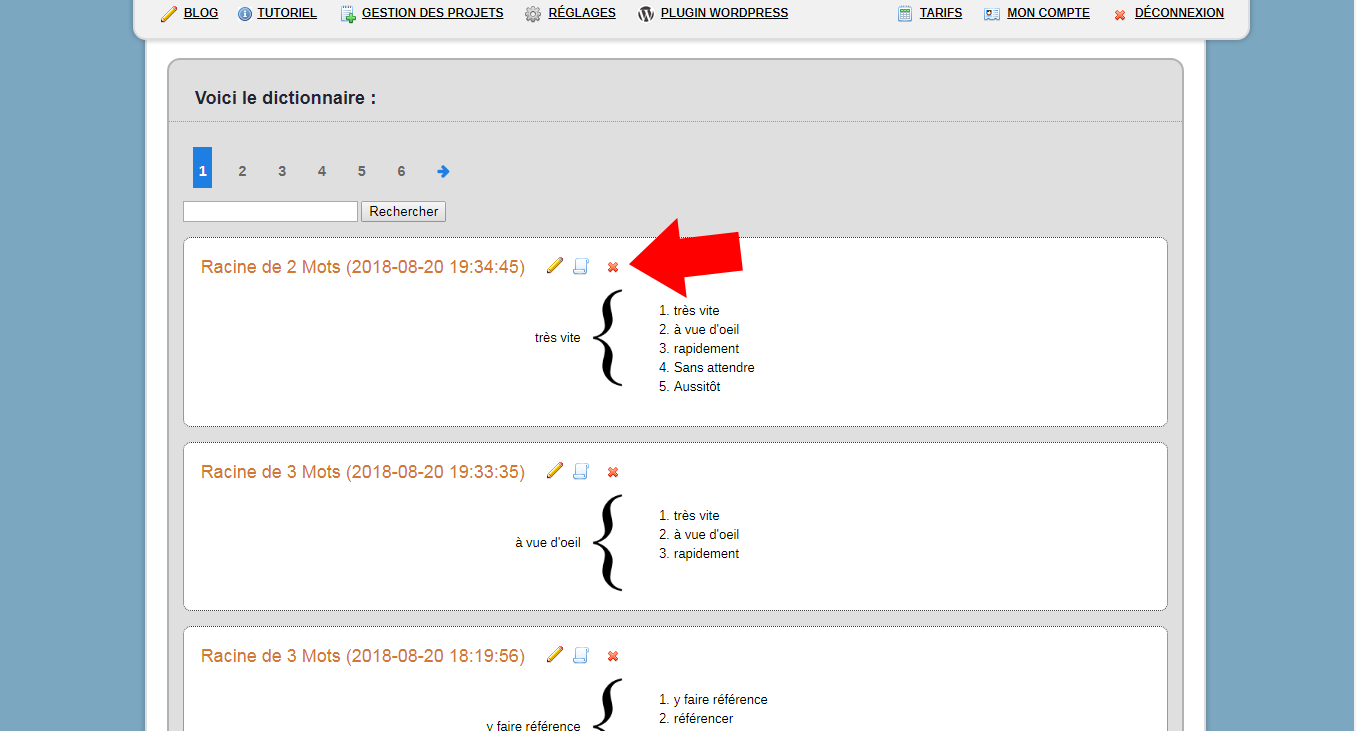Go to dictionary page 4

[x=322, y=171]
